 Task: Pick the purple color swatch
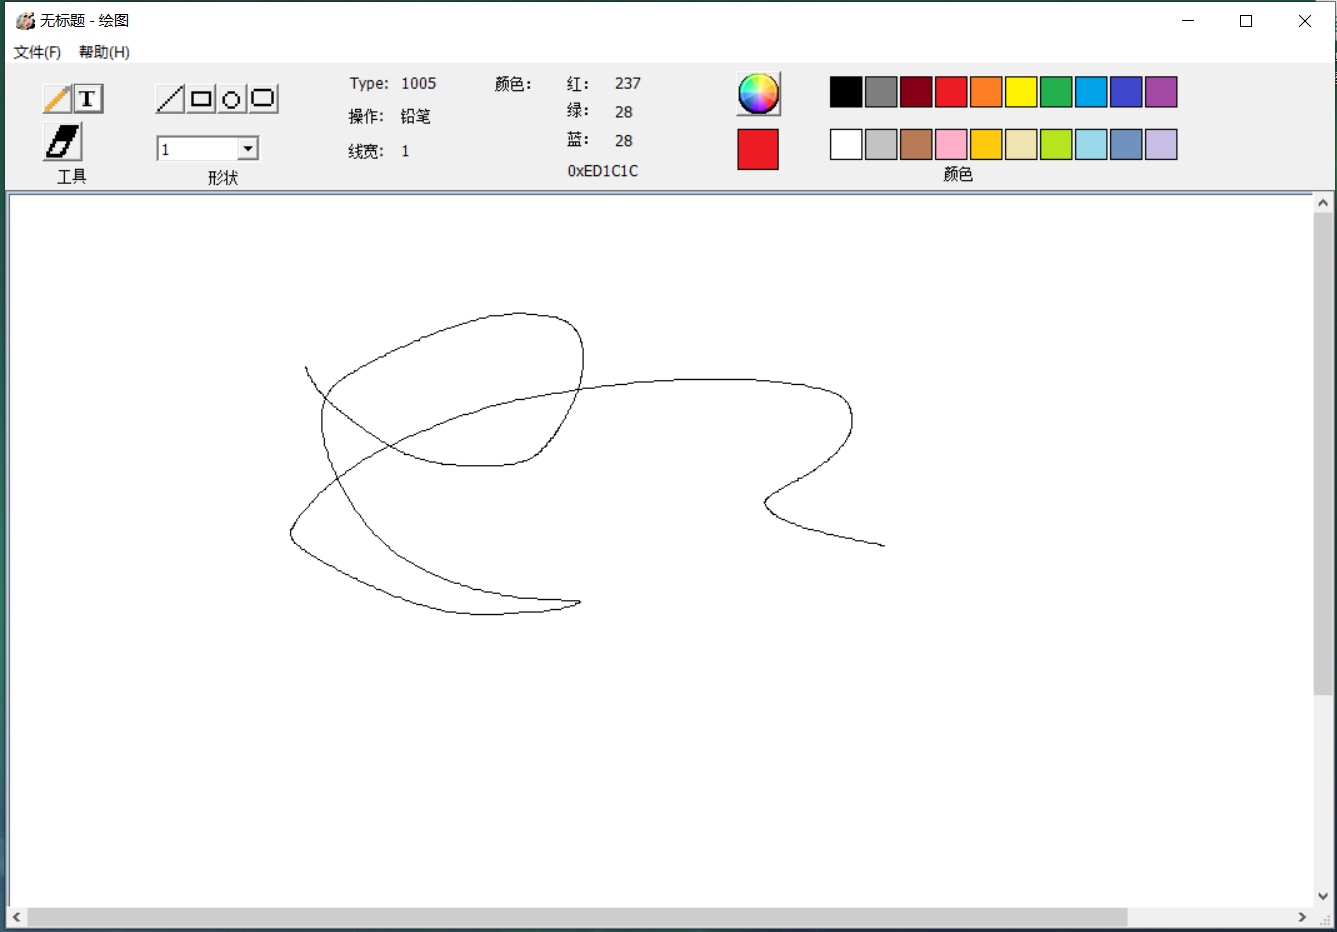1161,92
